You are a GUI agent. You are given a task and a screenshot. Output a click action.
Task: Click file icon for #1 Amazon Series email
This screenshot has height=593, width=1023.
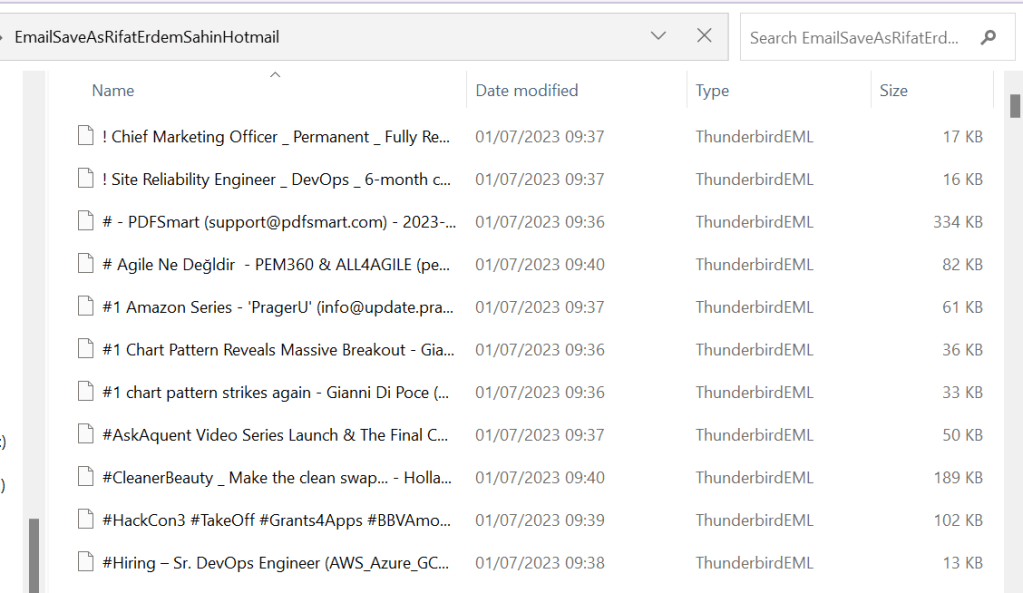[x=85, y=306]
